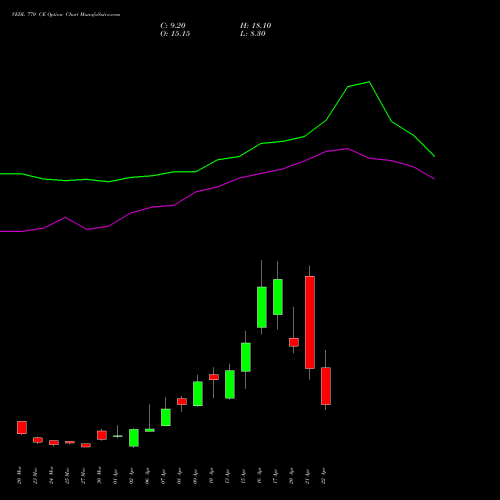The height and width of the screenshot is (500, 500).
Task: Click the green candle for 15 Apr
Action: [x=246, y=357]
